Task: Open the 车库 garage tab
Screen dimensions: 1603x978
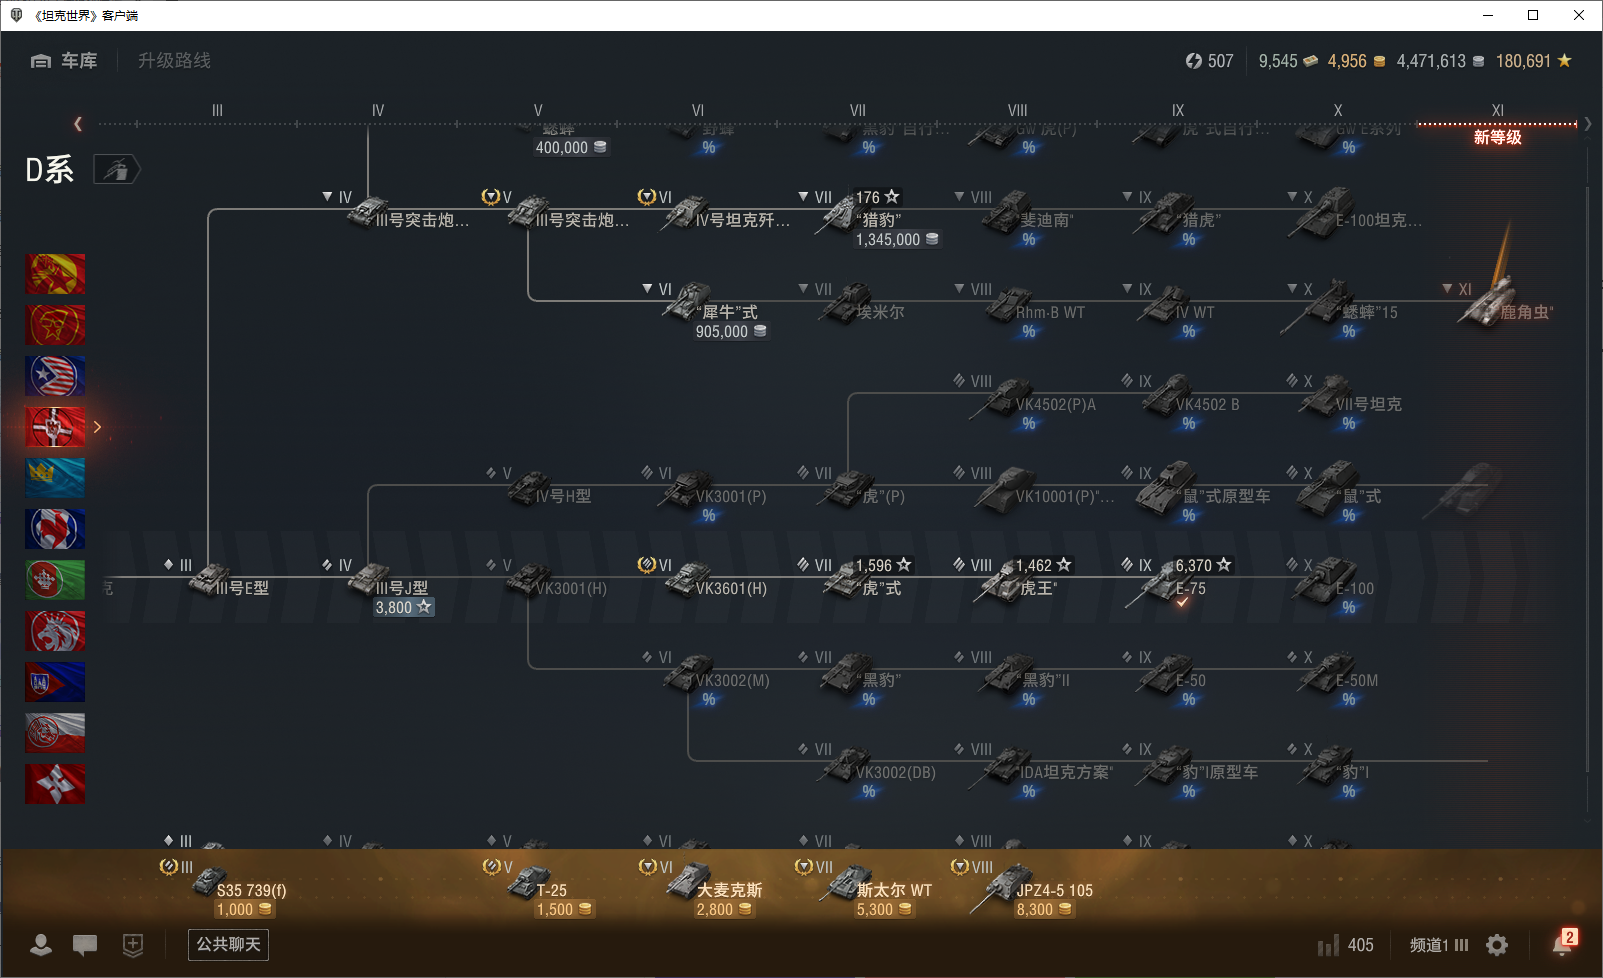Action: click(x=64, y=61)
